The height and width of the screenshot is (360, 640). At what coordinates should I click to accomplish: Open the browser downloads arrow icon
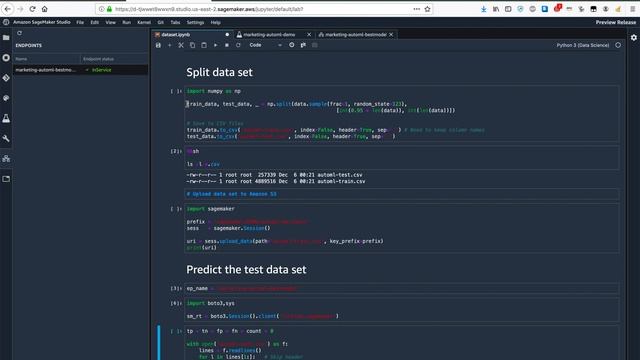483,9
